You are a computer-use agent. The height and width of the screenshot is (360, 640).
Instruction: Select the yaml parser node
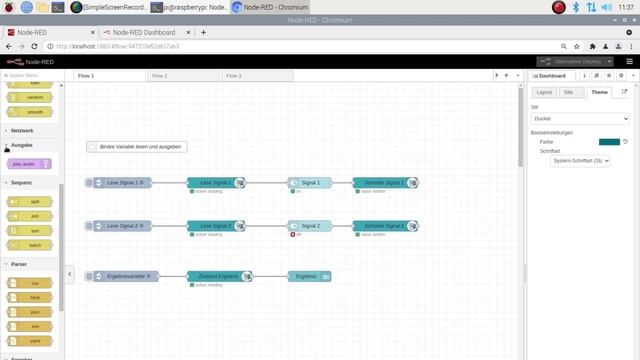30,341
